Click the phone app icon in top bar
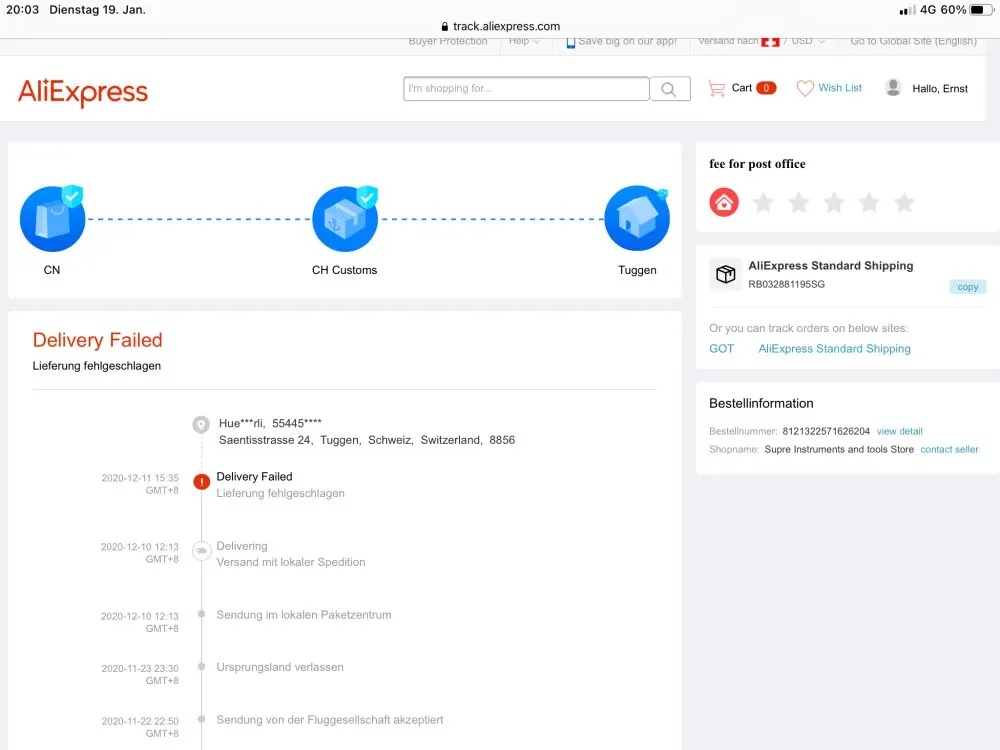1000x750 pixels. [571, 42]
